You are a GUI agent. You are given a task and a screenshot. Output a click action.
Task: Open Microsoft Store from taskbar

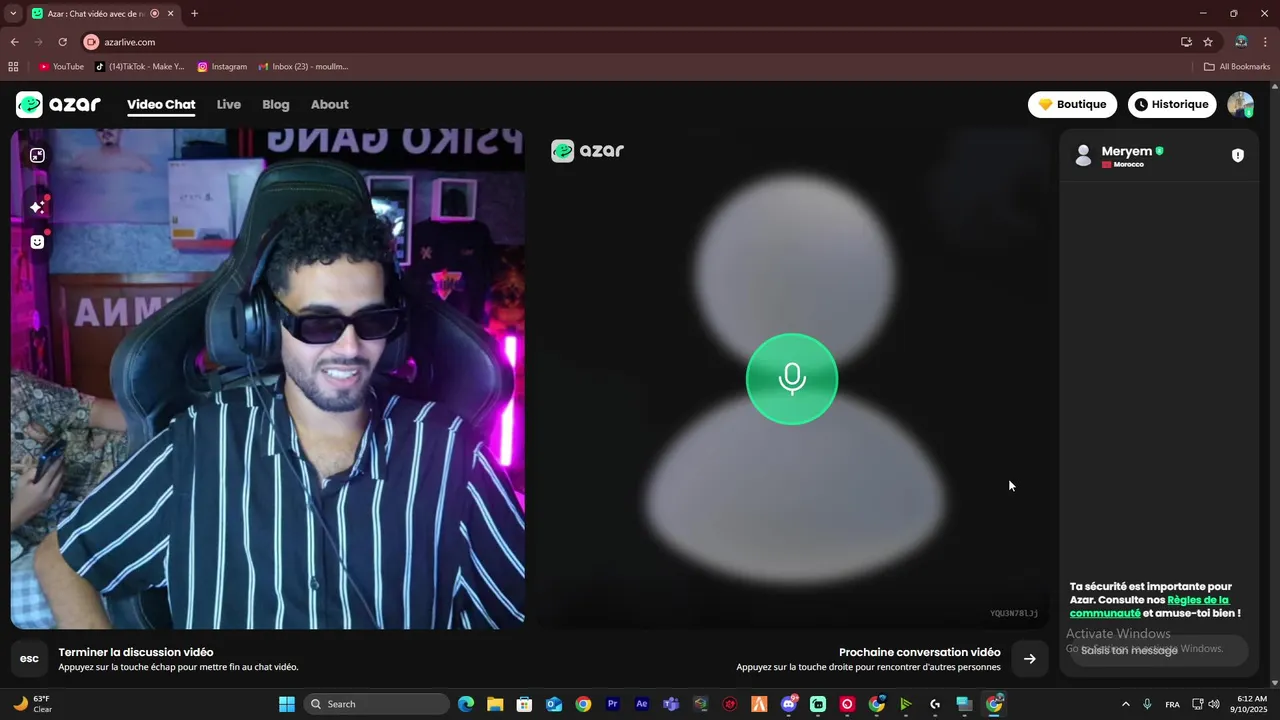(524, 704)
